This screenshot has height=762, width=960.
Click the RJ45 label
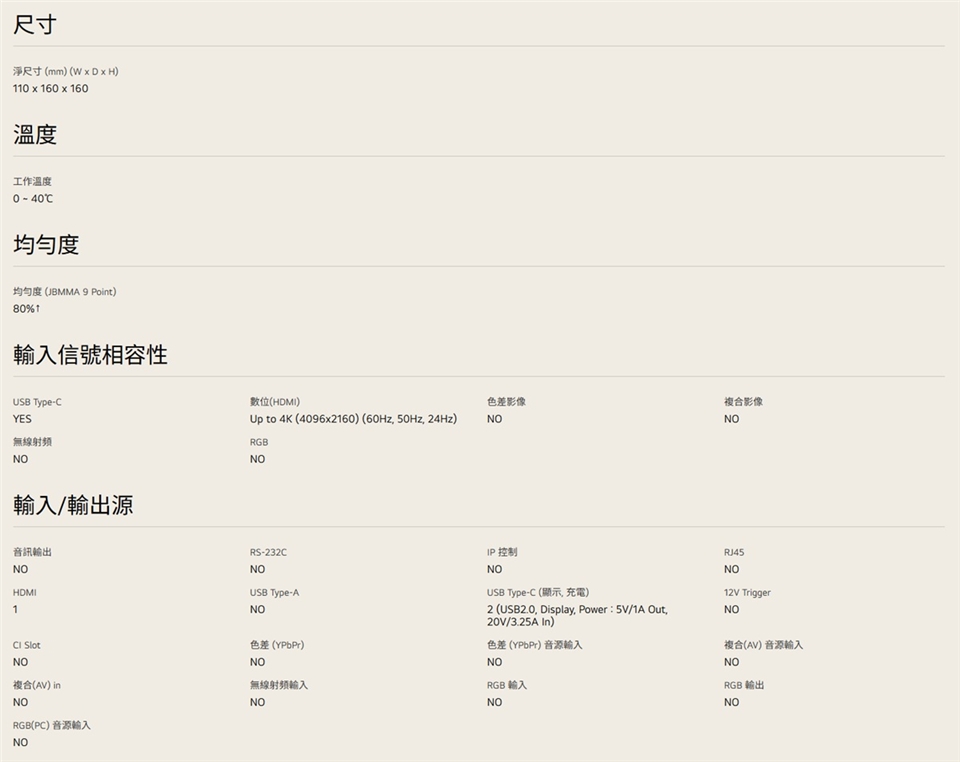734,552
